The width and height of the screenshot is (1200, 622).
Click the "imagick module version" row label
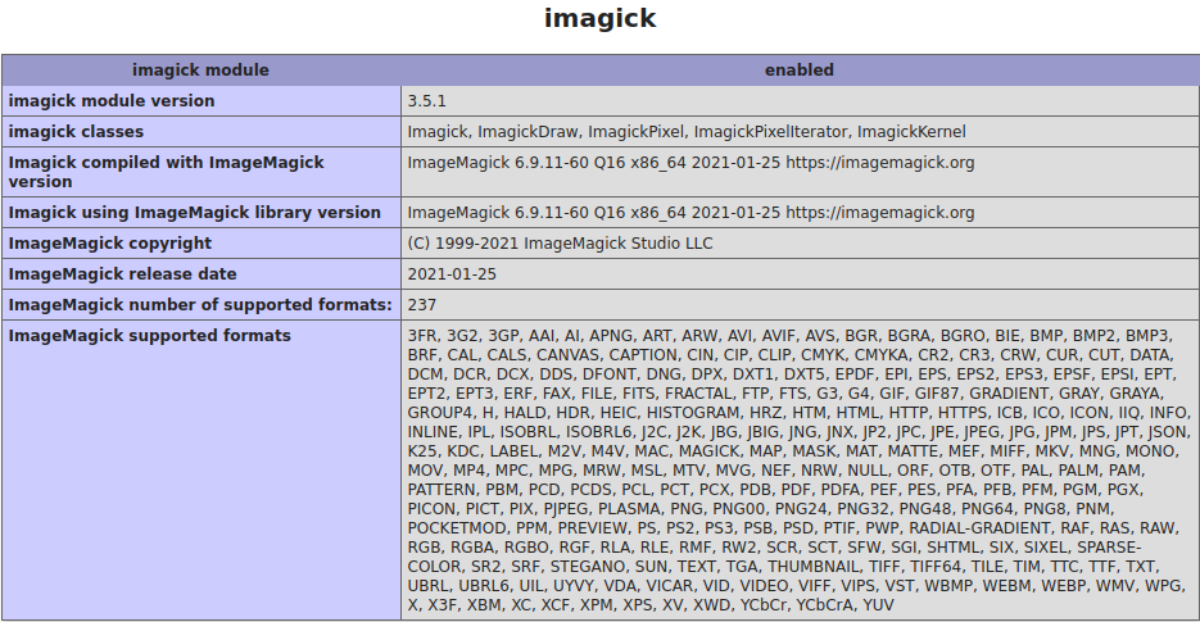(x=111, y=101)
